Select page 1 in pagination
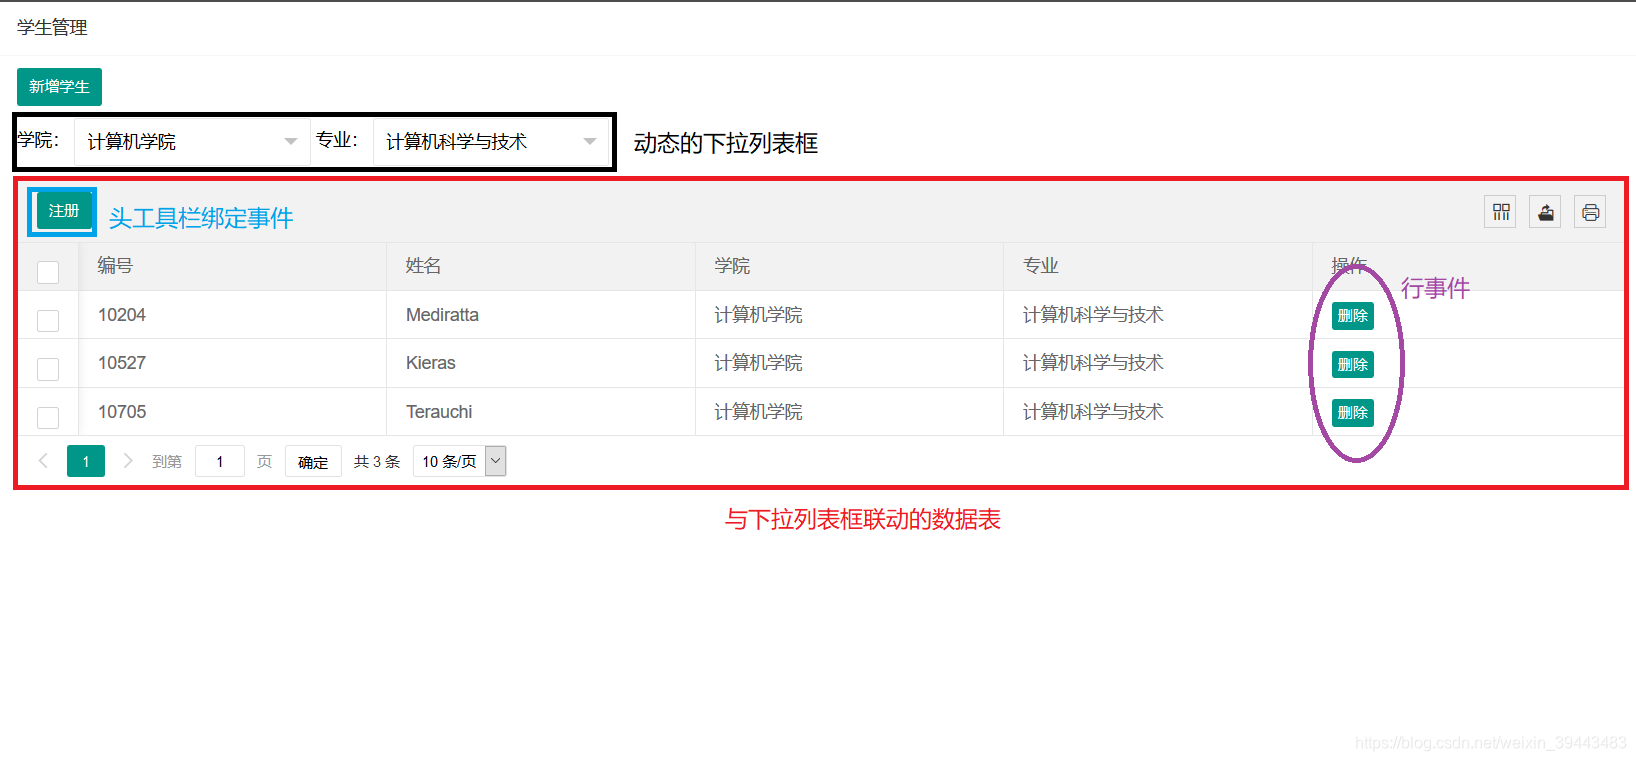1636x761 pixels. tap(86, 461)
